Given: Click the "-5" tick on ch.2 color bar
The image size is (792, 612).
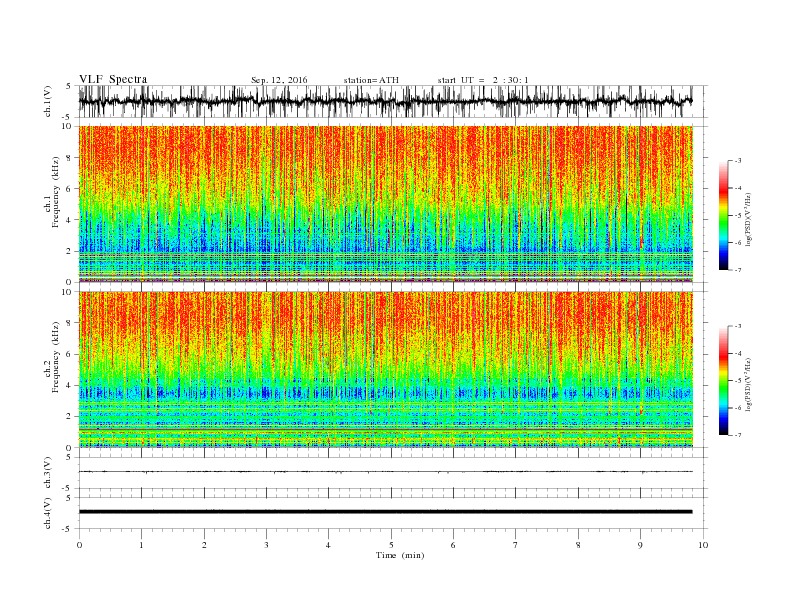Looking at the screenshot, I should 738,380.
